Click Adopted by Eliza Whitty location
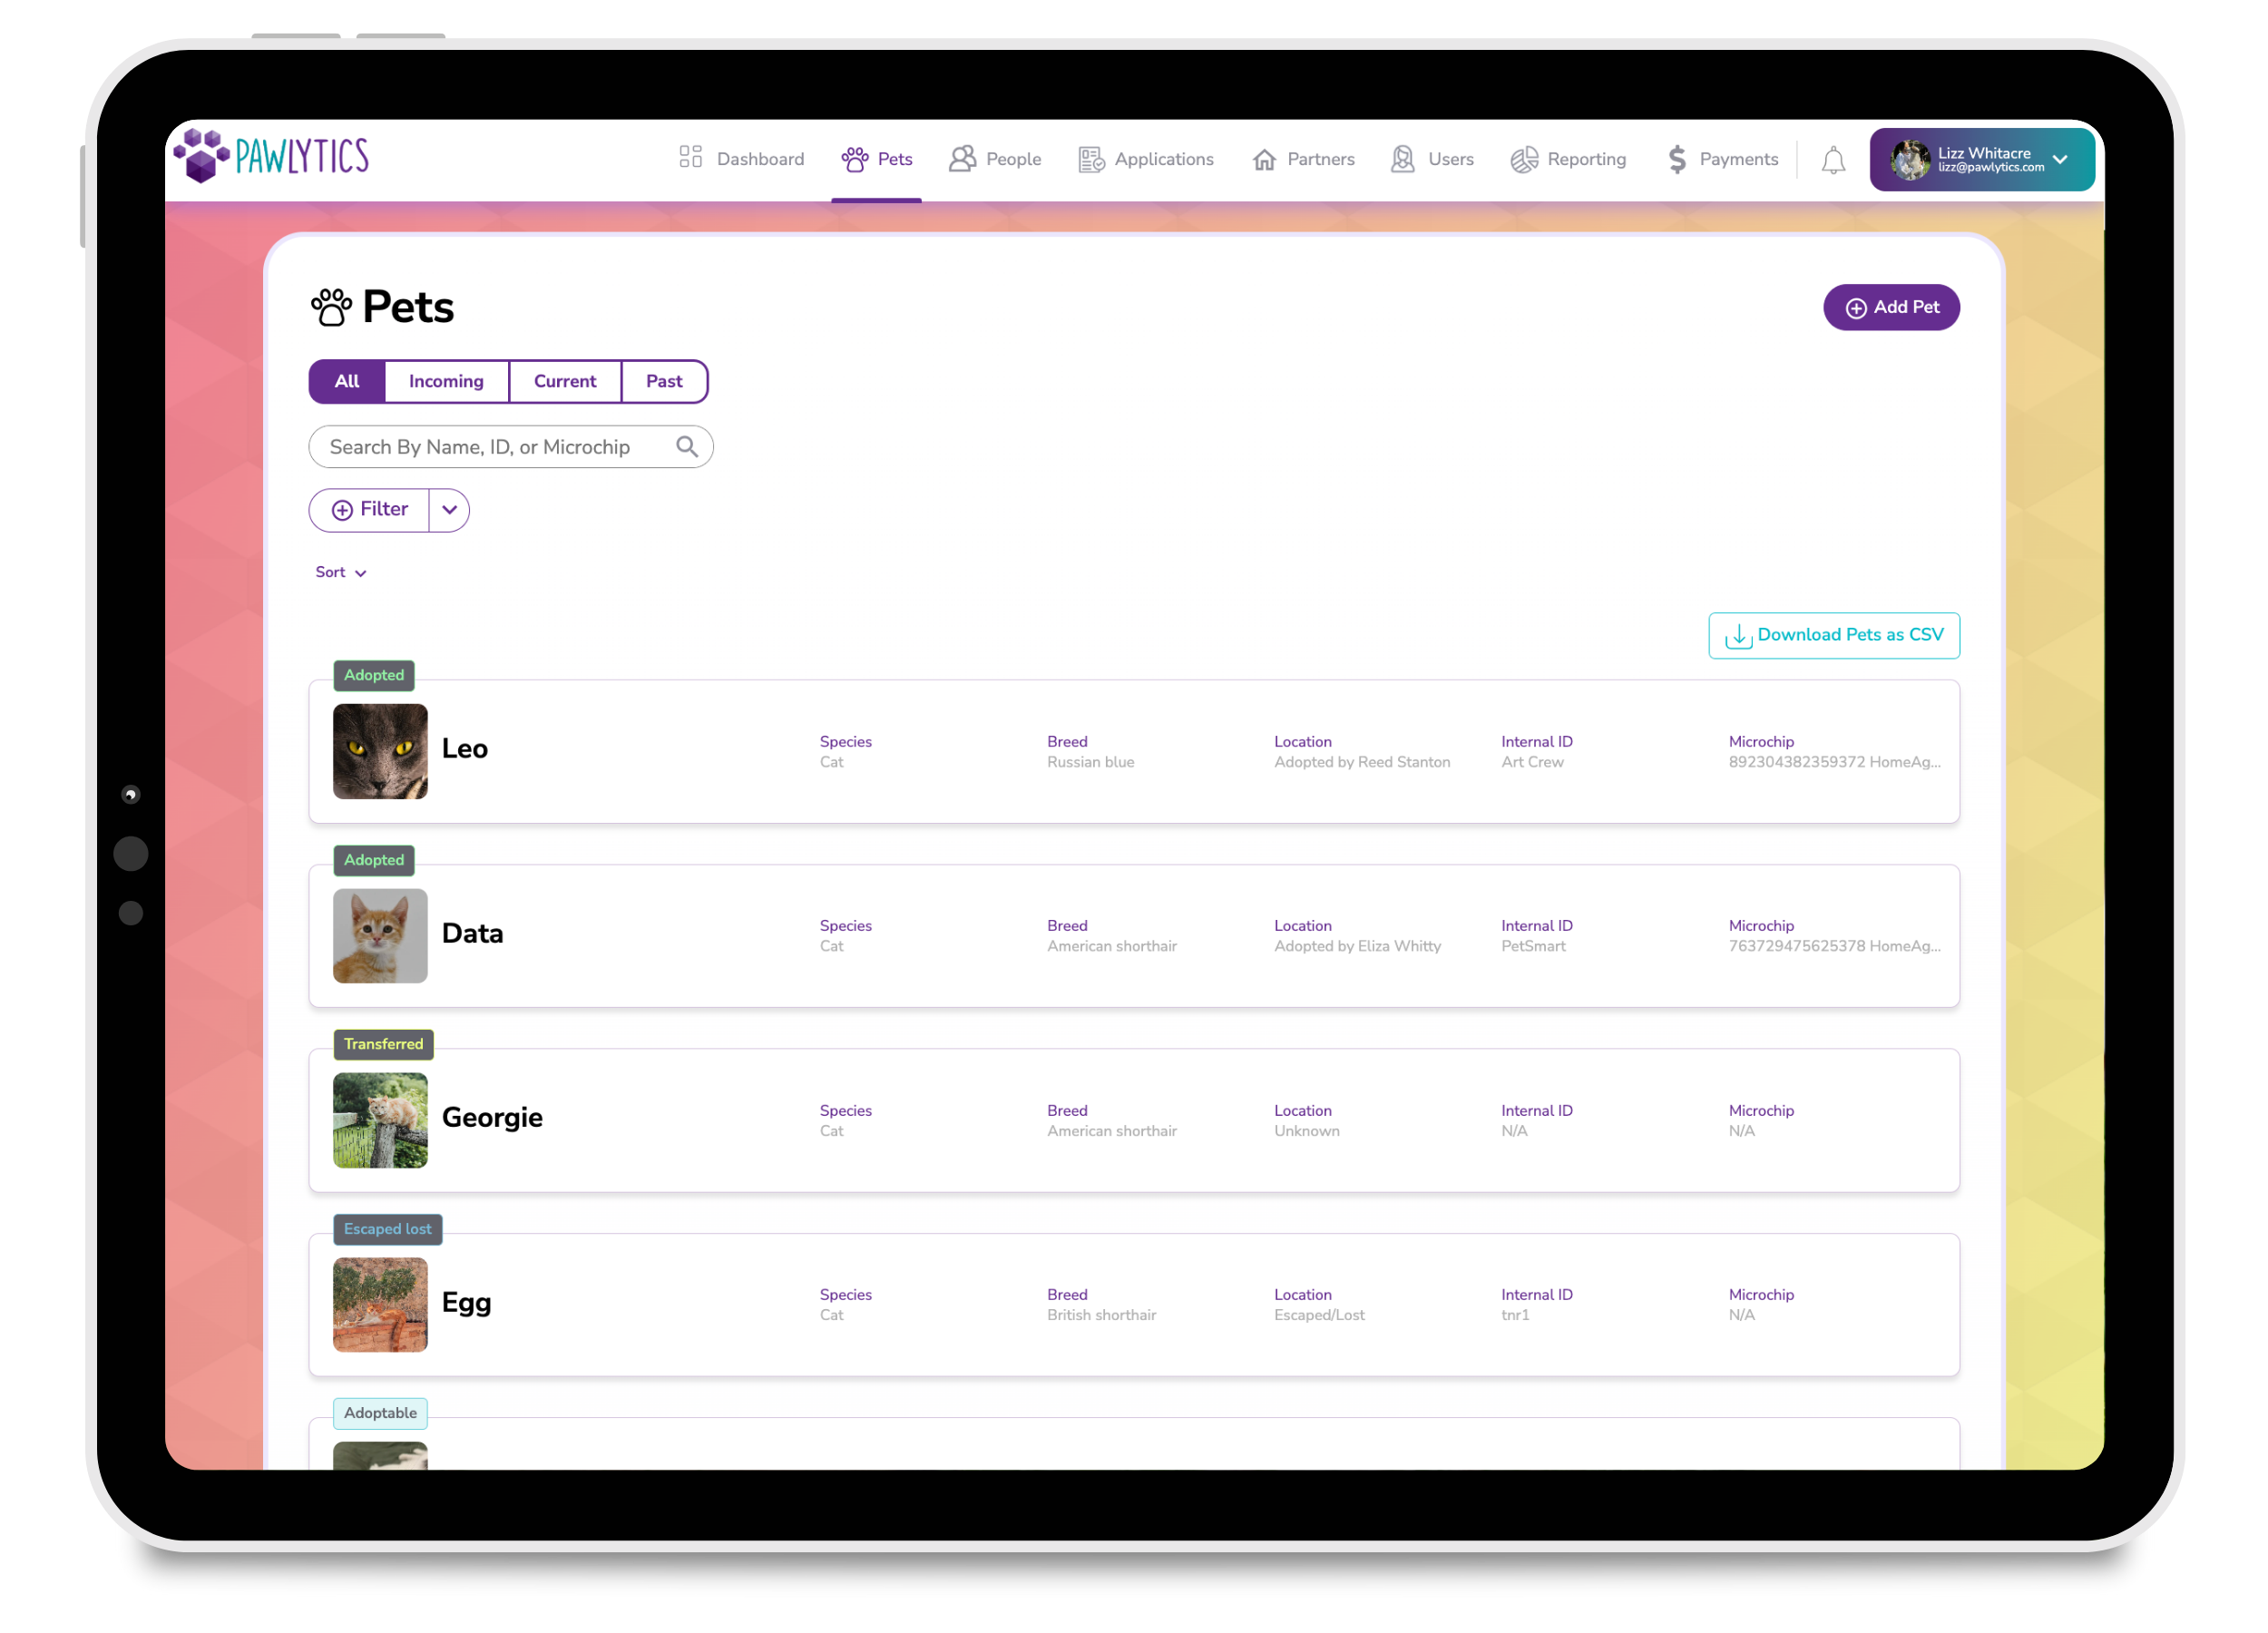The image size is (2268, 1633). (x=1357, y=946)
